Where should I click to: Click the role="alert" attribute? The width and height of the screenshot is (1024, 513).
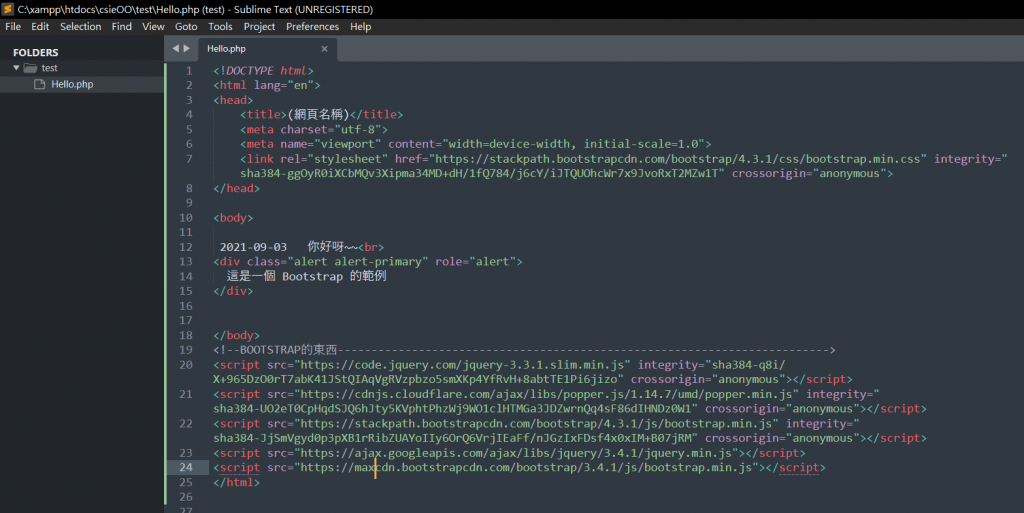point(475,262)
